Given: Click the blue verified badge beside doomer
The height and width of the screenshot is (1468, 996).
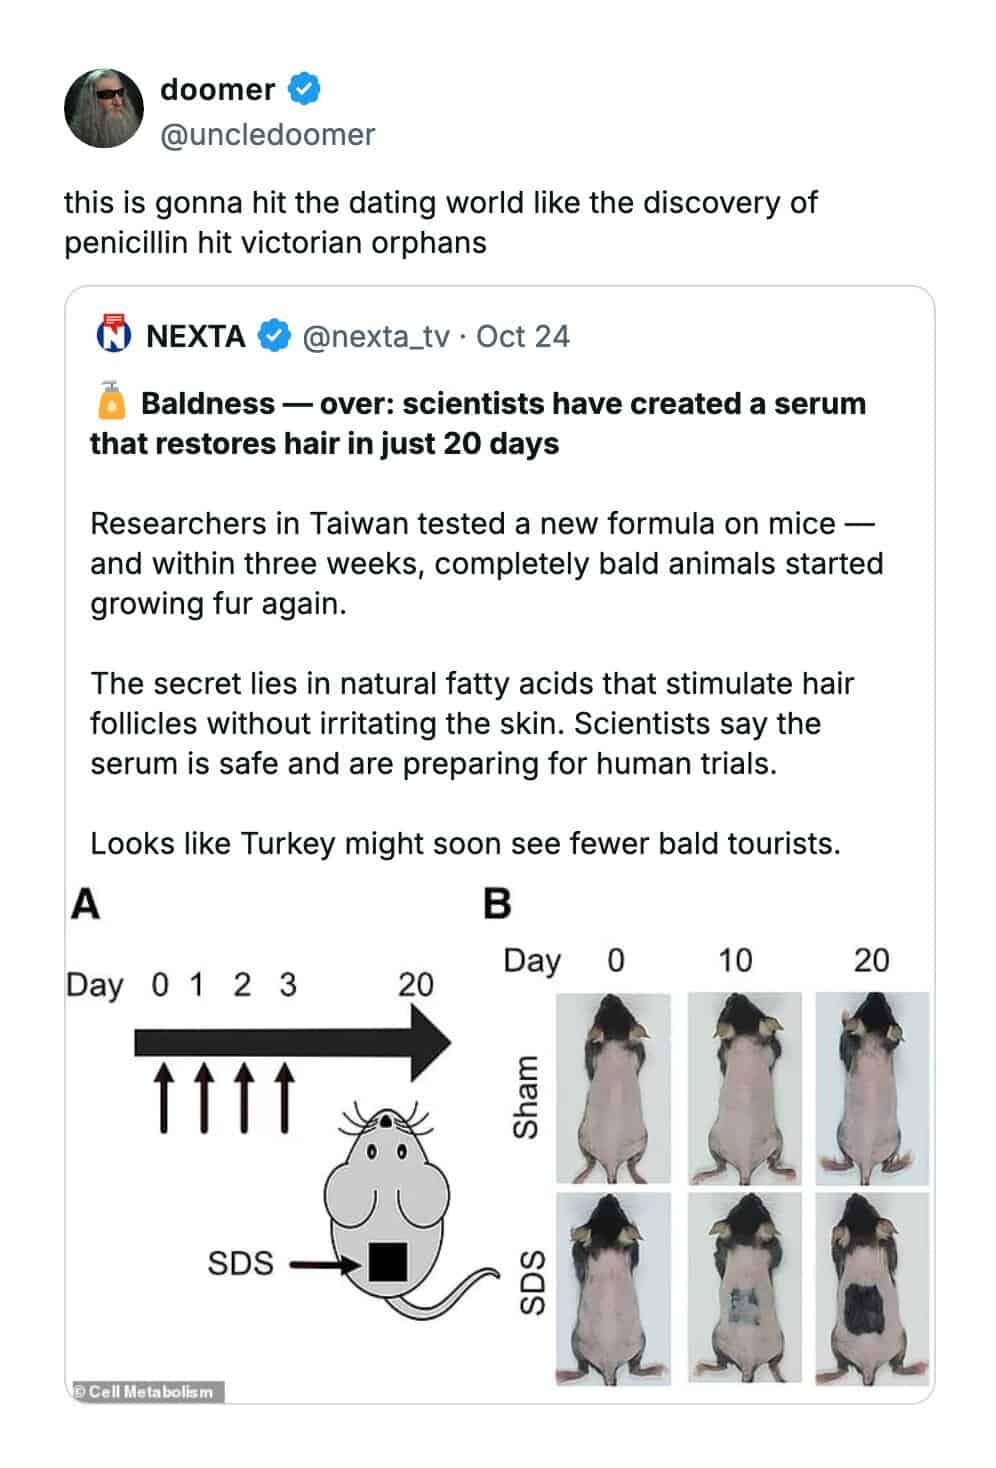Looking at the screenshot, I should [304, 90].
